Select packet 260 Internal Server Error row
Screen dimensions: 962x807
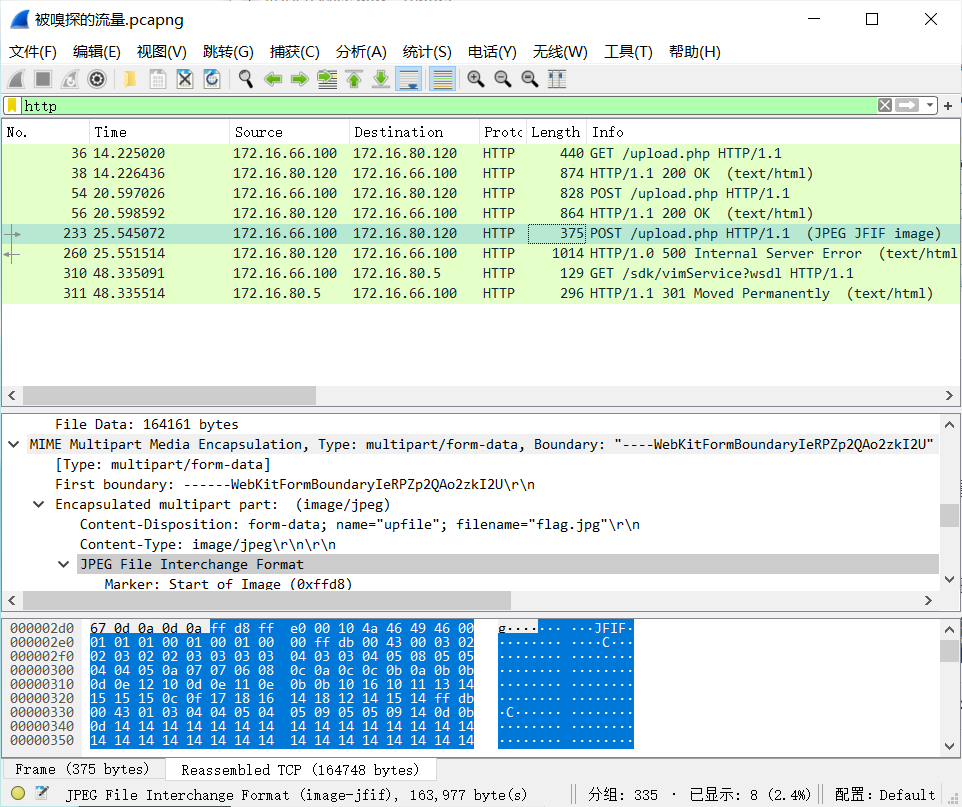tap(480, 253)
